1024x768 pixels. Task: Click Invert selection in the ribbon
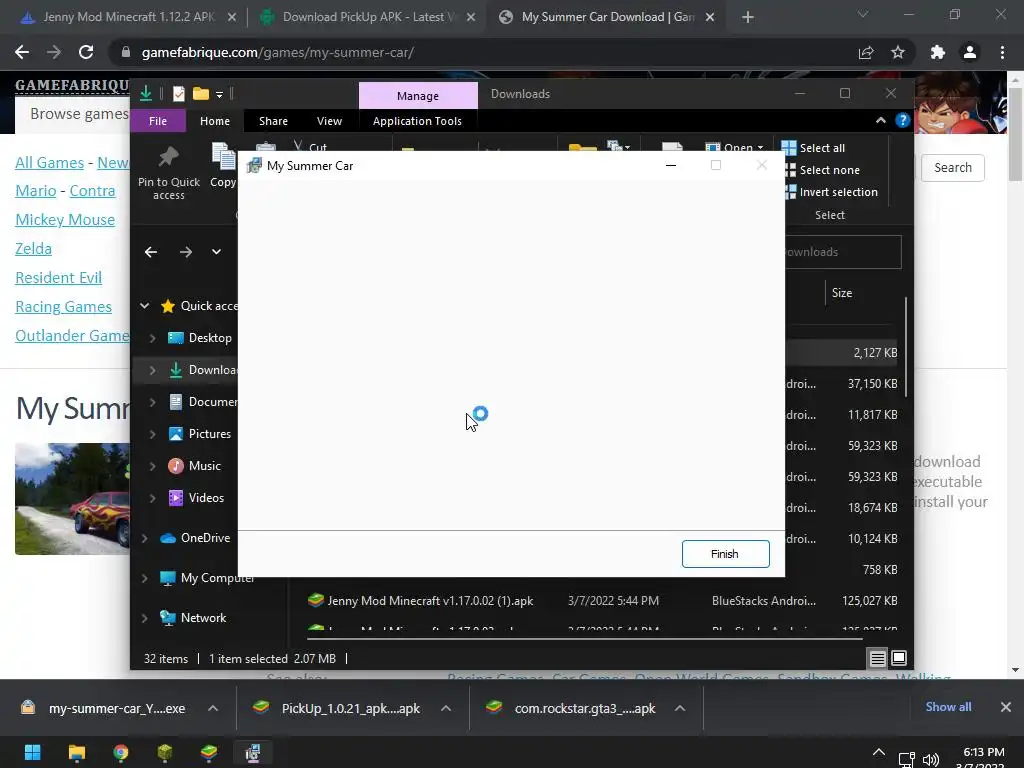point(830,192)
